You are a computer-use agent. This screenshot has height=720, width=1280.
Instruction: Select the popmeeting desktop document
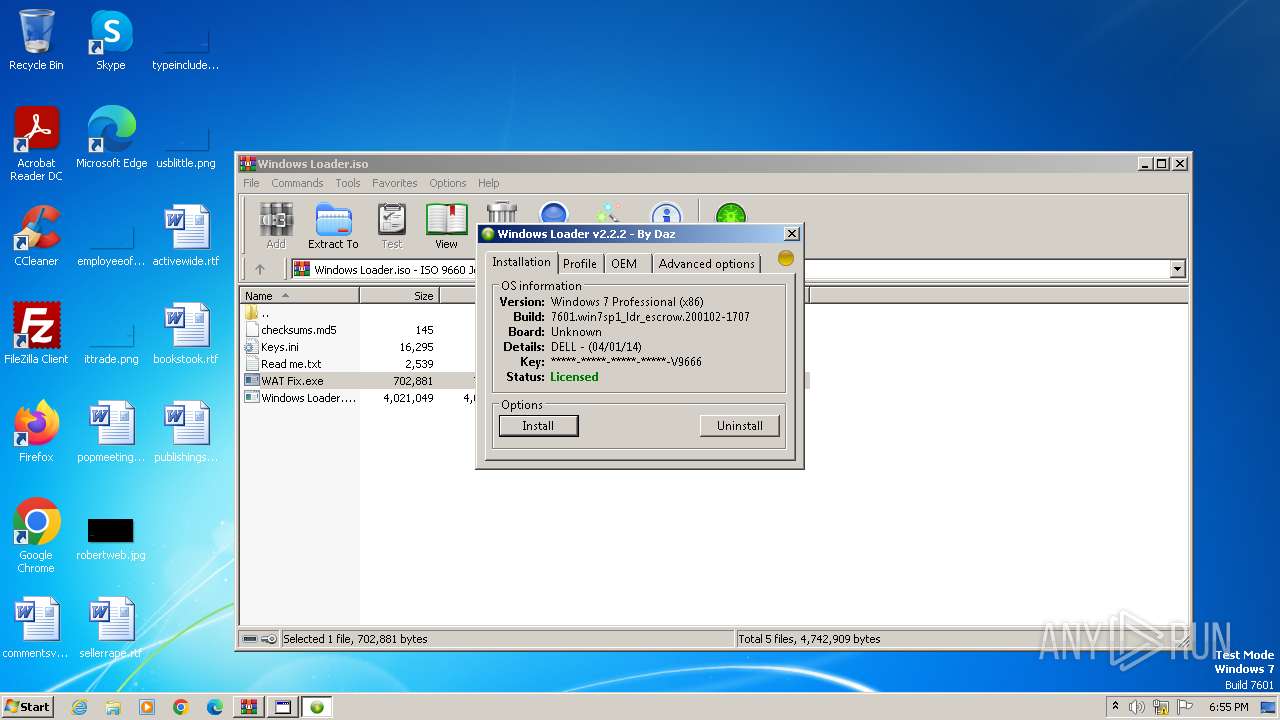coord(111,432)
